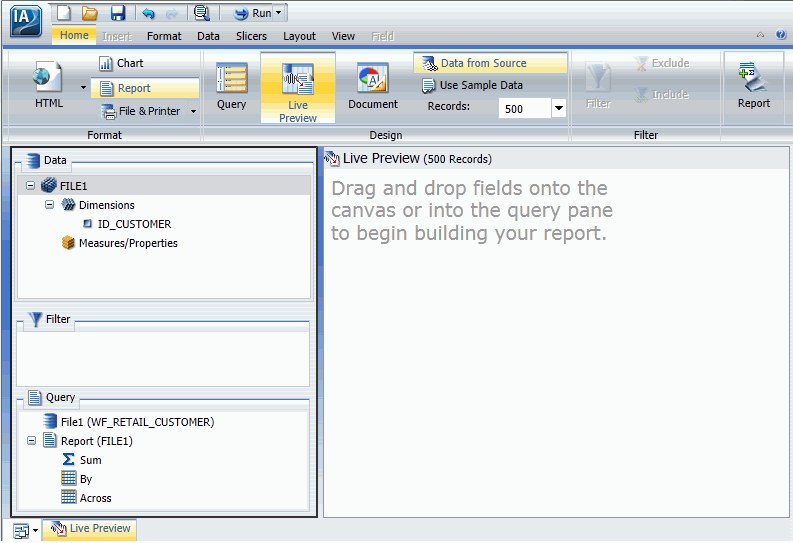Open the IA application menu button

click(25, 21)
